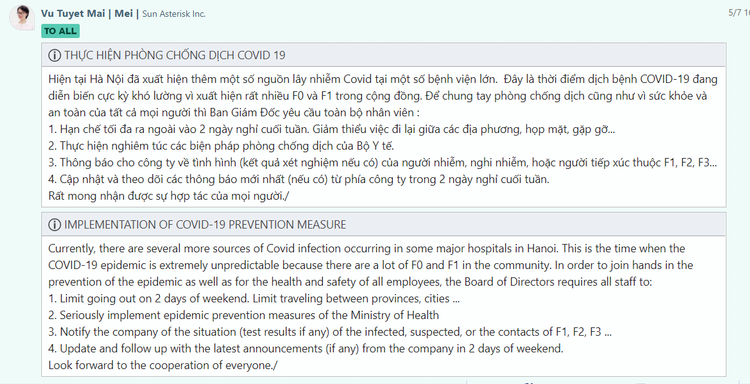Click the Sun Asterisk Inc. organization label
The image size is (750, 384).
(174, 14)
